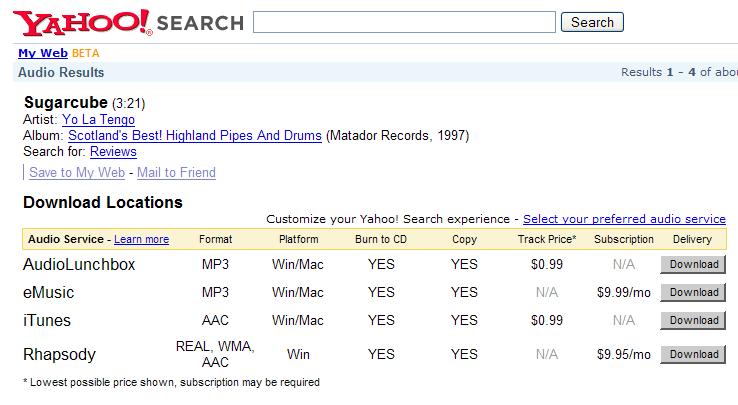Download from Rhapsody

pyautogui.click(x=693, y=354)
